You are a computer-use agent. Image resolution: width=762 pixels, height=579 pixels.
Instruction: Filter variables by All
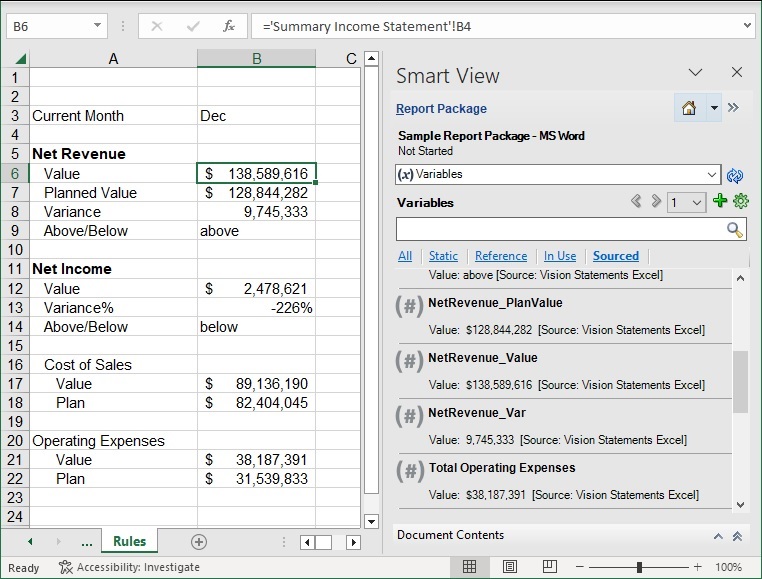click(x=405, y=256)
